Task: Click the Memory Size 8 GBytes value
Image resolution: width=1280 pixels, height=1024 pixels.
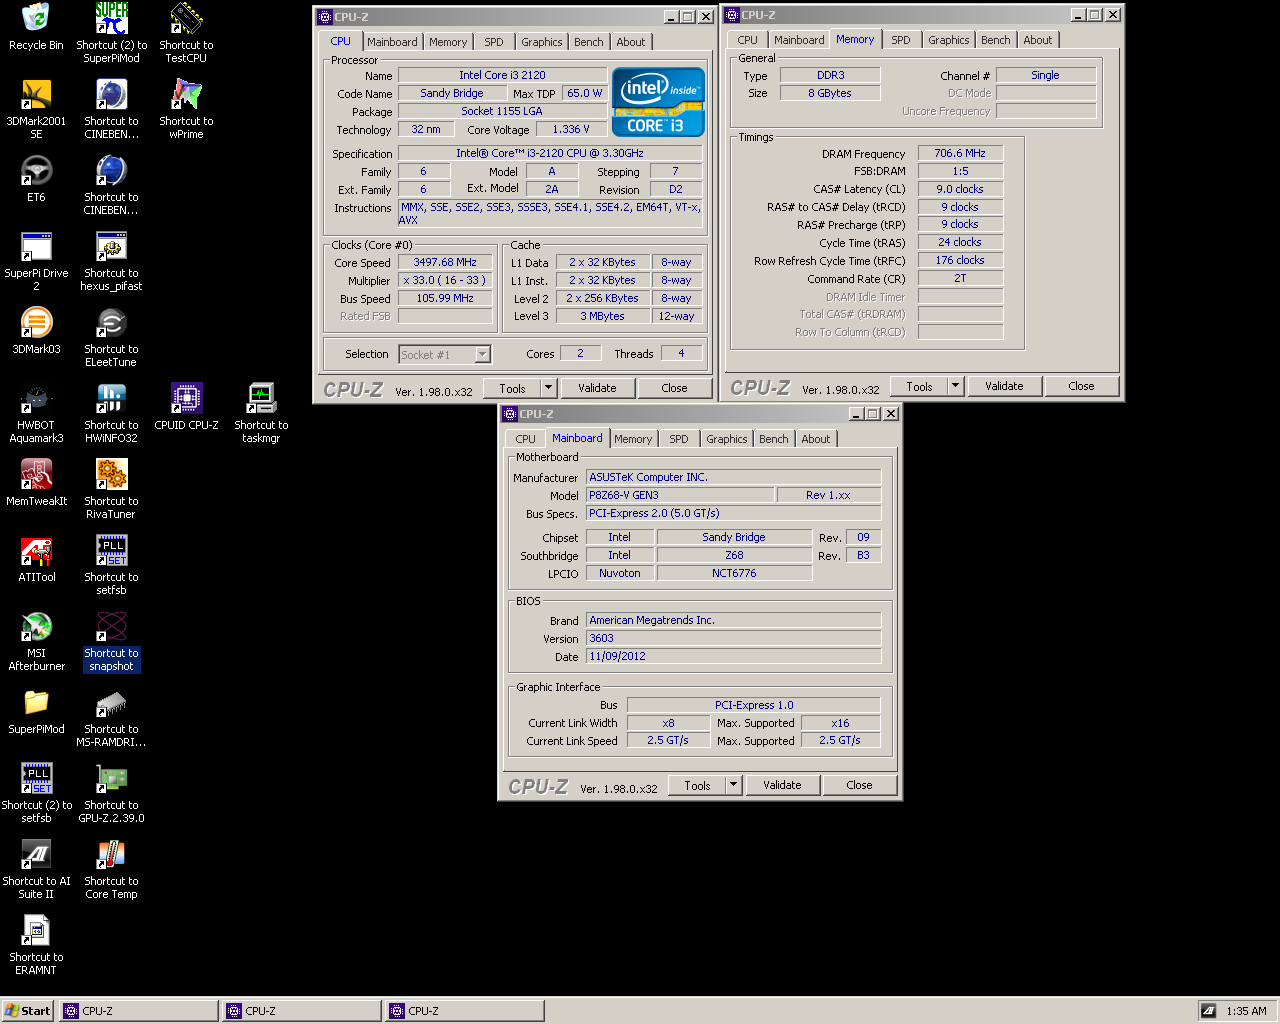Action: coord(830,93)
